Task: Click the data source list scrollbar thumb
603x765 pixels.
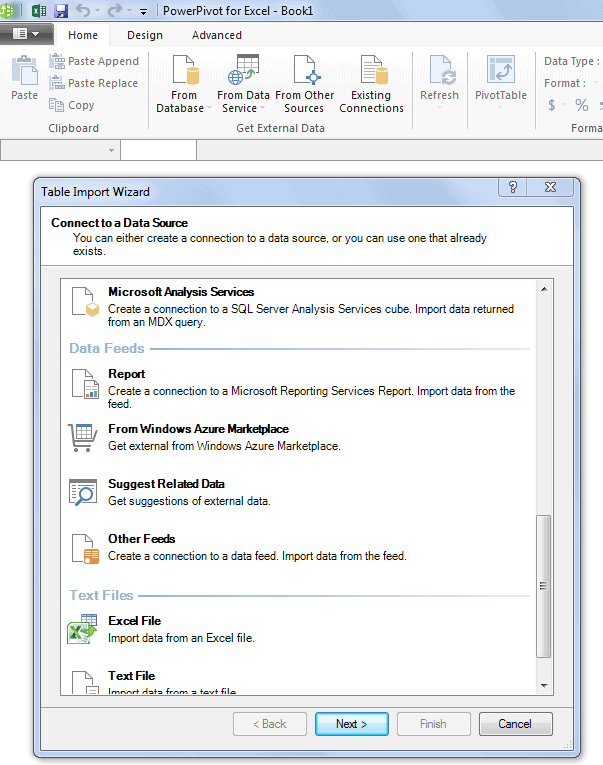Action: click(x=543, y=586)
